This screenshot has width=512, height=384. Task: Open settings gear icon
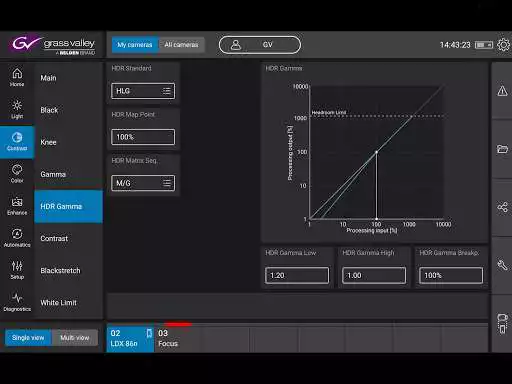503,45
